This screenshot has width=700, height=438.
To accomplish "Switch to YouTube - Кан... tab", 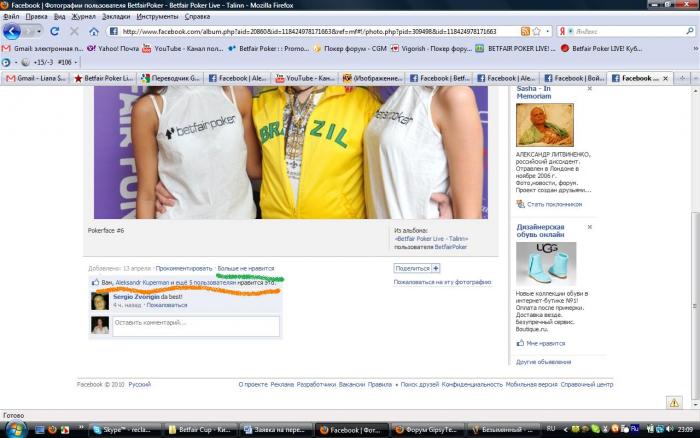I will [305, 78].
